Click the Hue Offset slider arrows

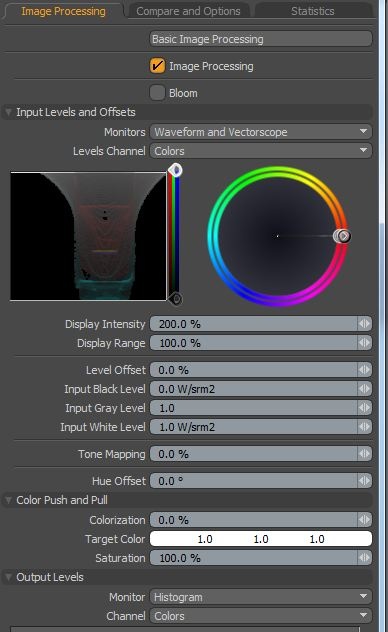[x=364, y=481]
